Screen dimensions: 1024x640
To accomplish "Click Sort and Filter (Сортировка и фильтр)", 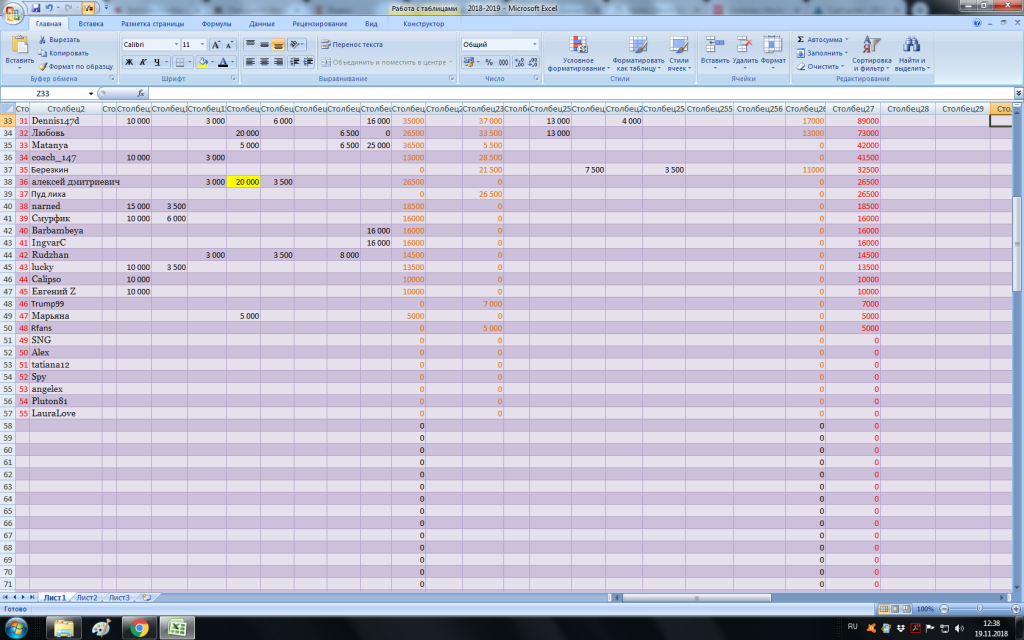I will (871, 46).
